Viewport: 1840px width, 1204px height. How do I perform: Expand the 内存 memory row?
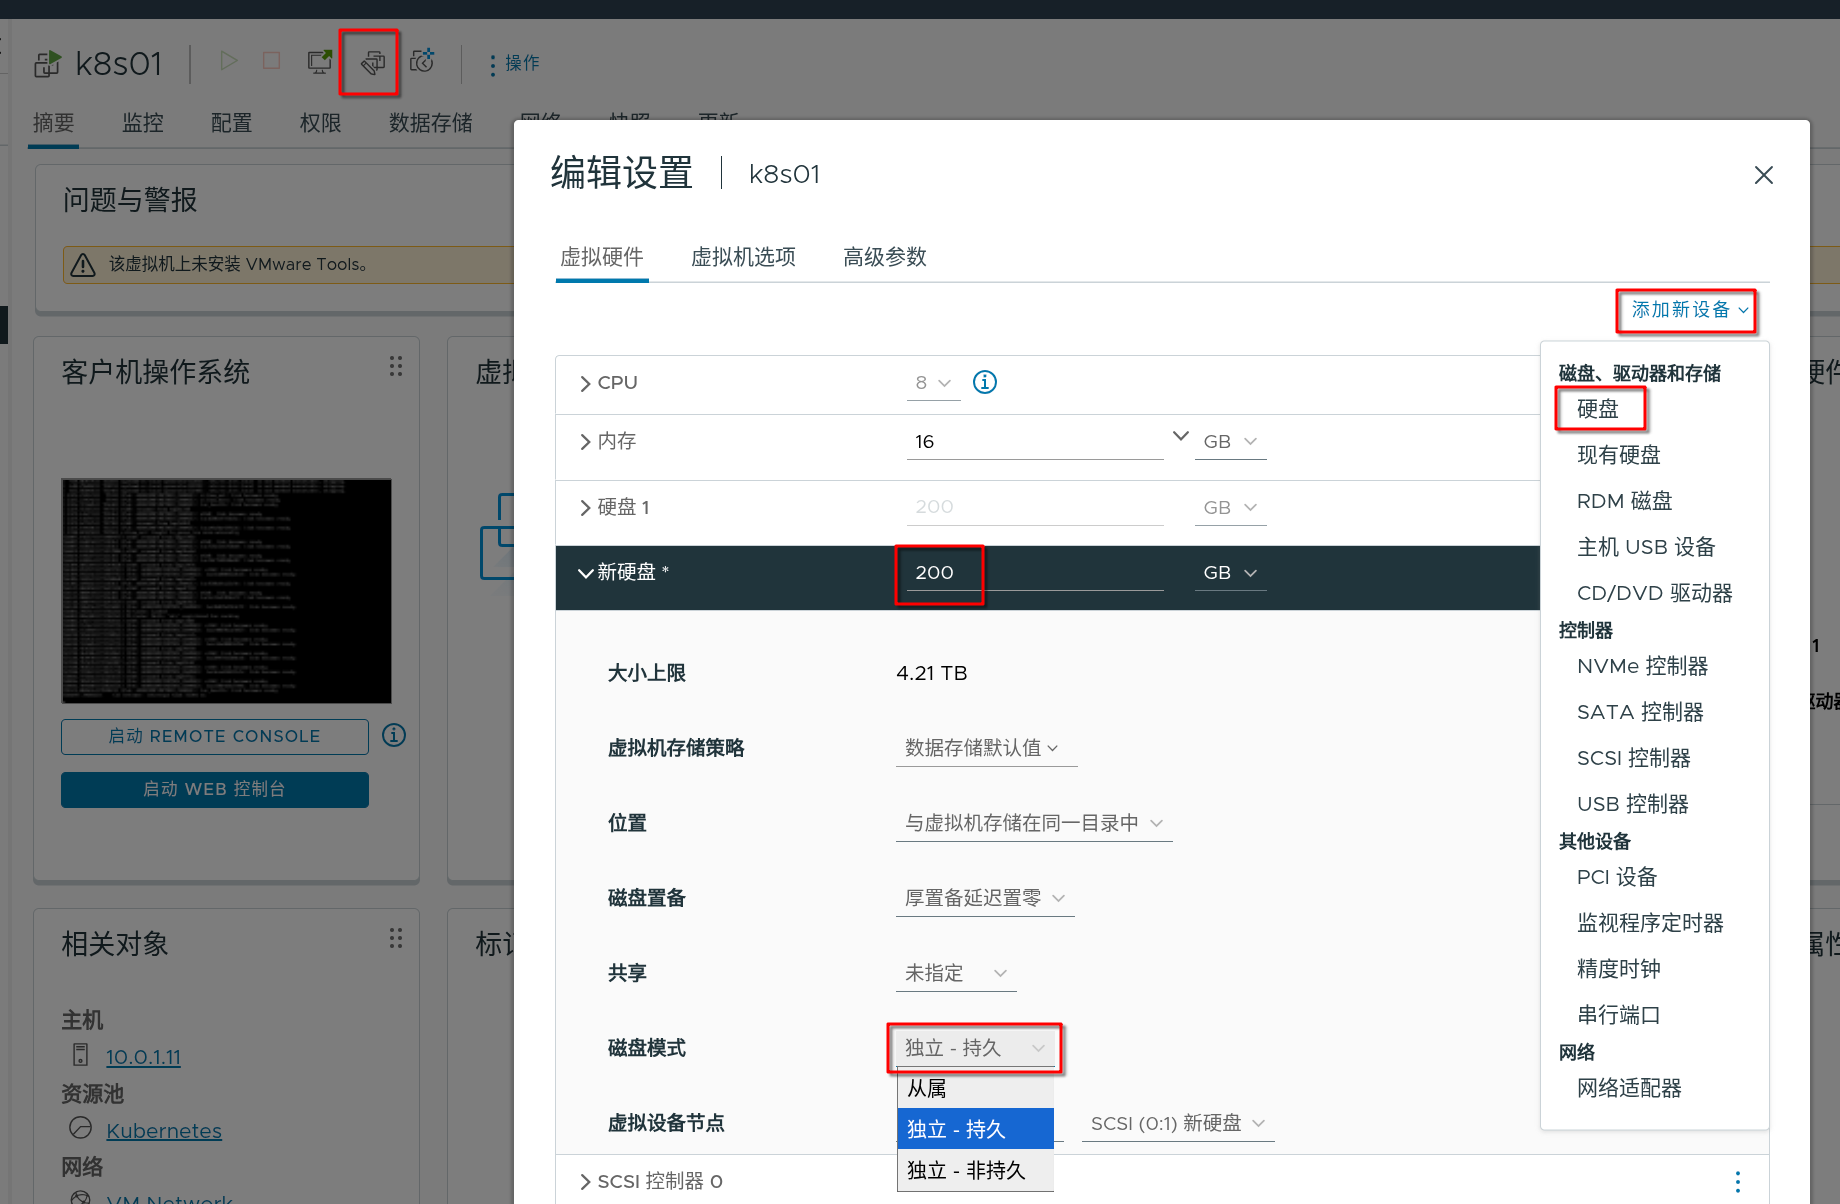click(x=585, y=442)
